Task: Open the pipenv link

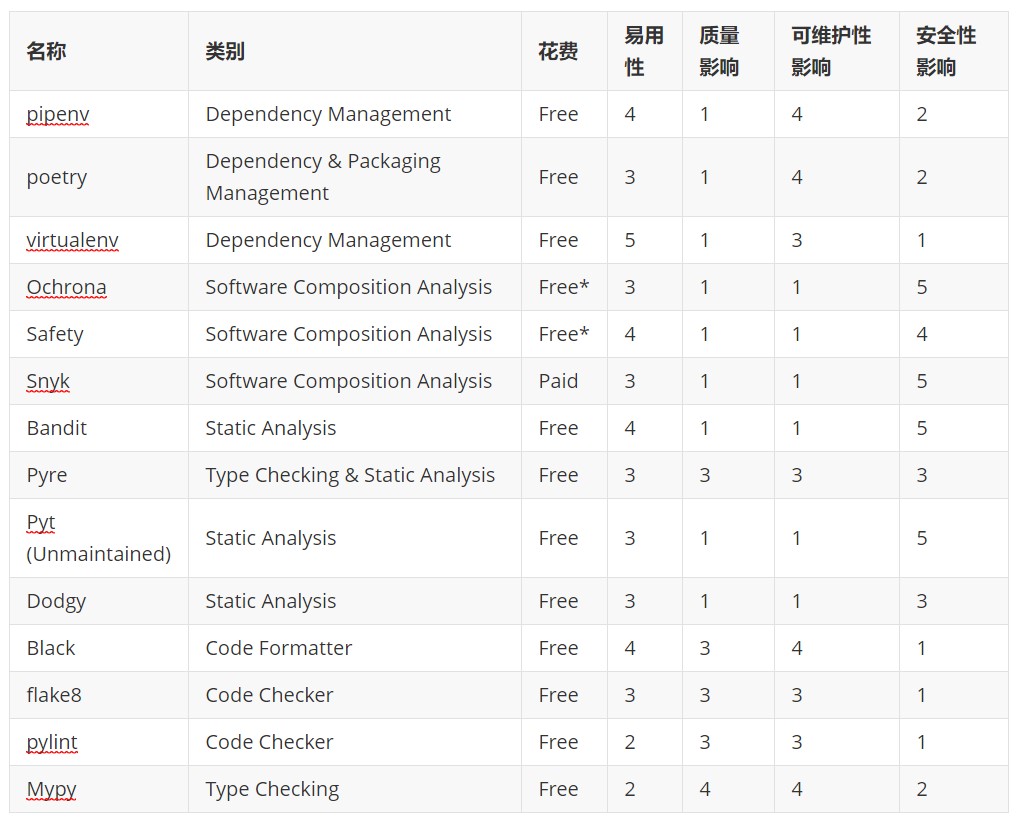Action: (57, 114)
